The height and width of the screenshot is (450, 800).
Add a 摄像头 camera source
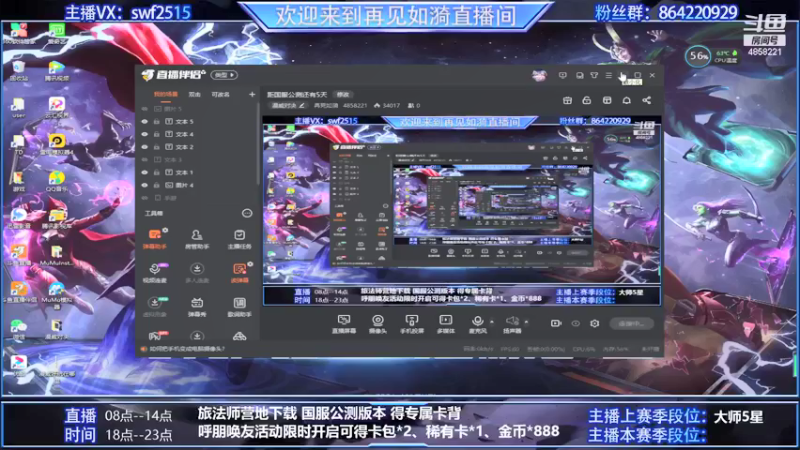coord(378,323)
